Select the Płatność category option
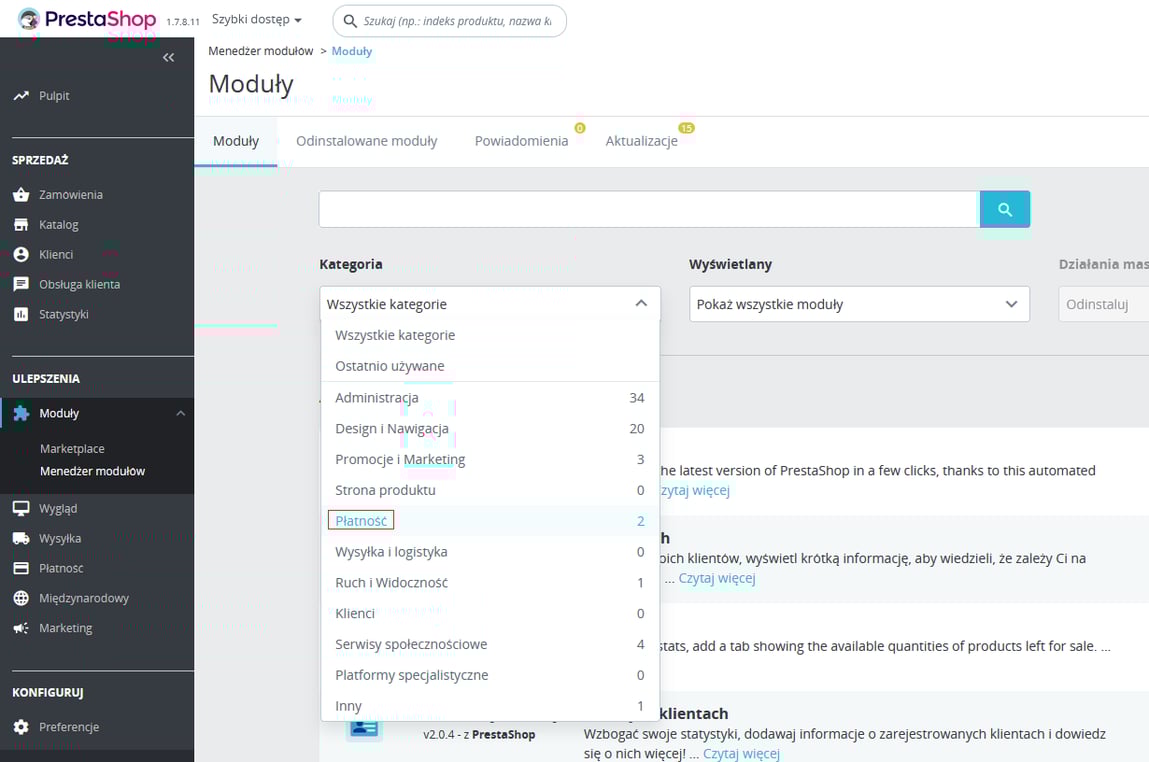 tap(490, 521)
